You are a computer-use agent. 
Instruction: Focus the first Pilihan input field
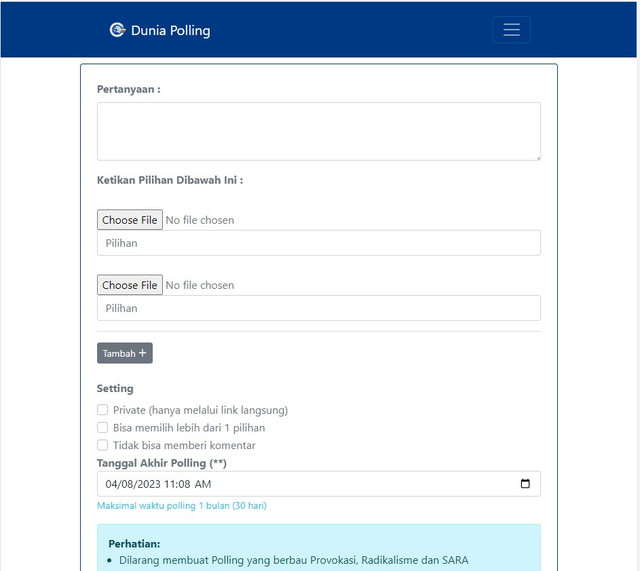(x=319, y=243)
